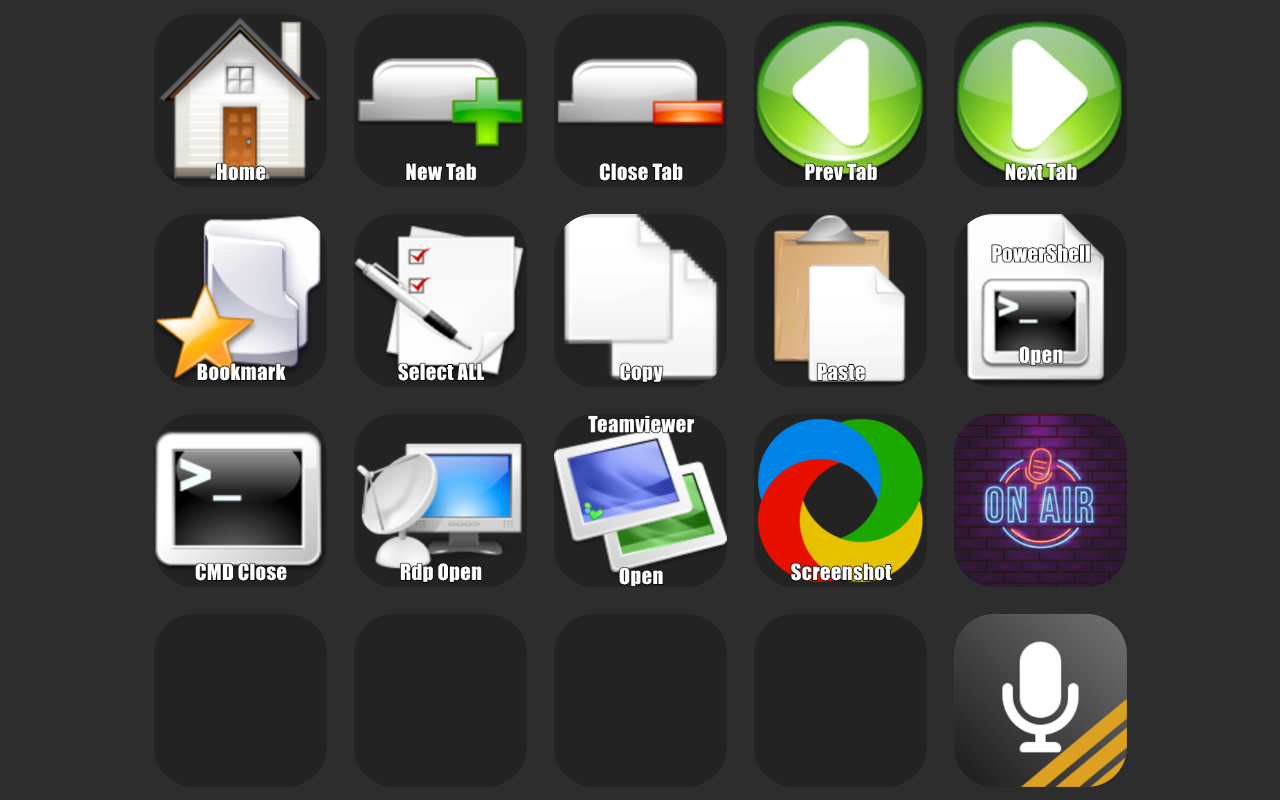Click the Rdp Open satellite dish icon
The image size is (1280, 800).
440,500
